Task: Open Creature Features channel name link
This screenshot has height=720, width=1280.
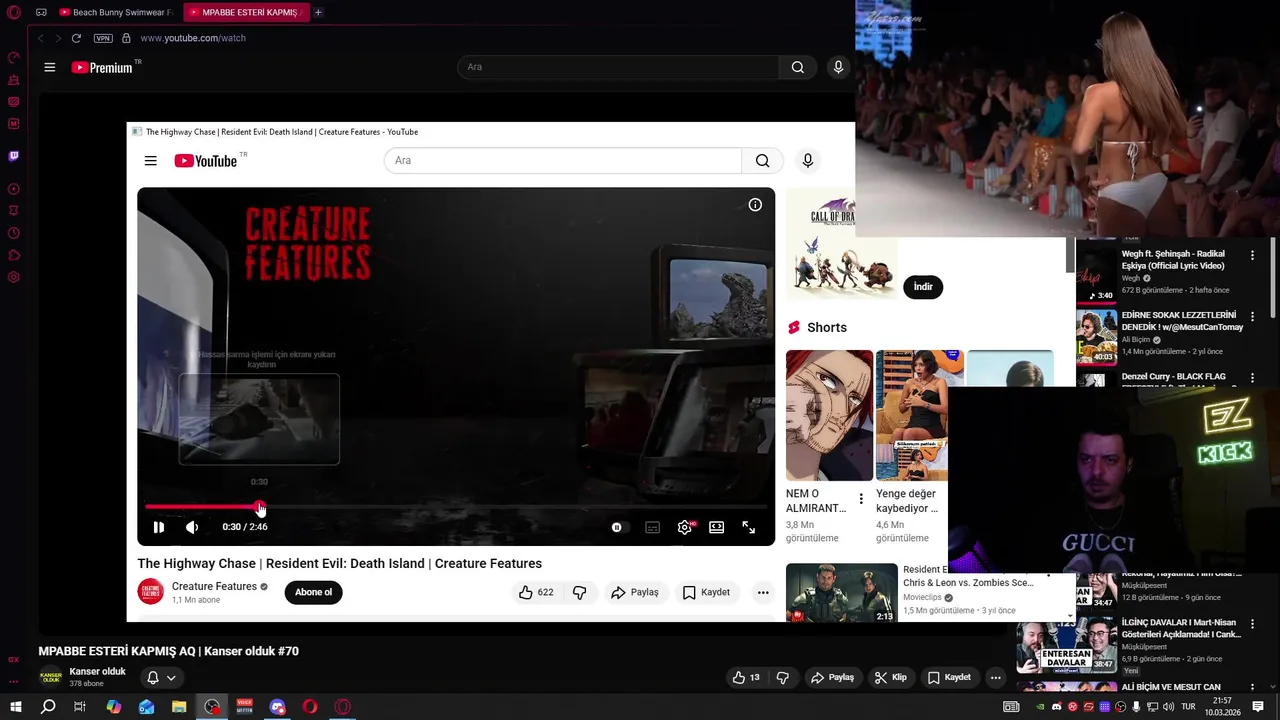Action: tap(214, 586)
